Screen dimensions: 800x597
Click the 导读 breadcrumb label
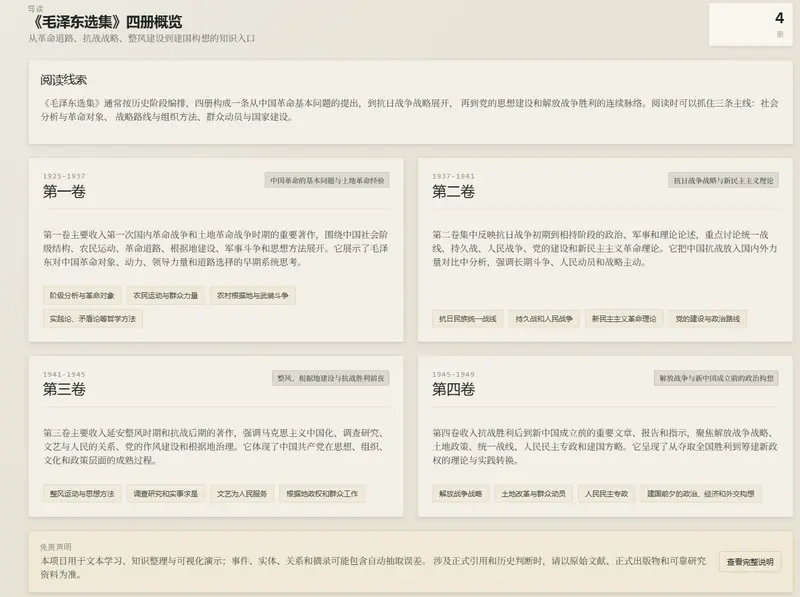tap(36, 8)
